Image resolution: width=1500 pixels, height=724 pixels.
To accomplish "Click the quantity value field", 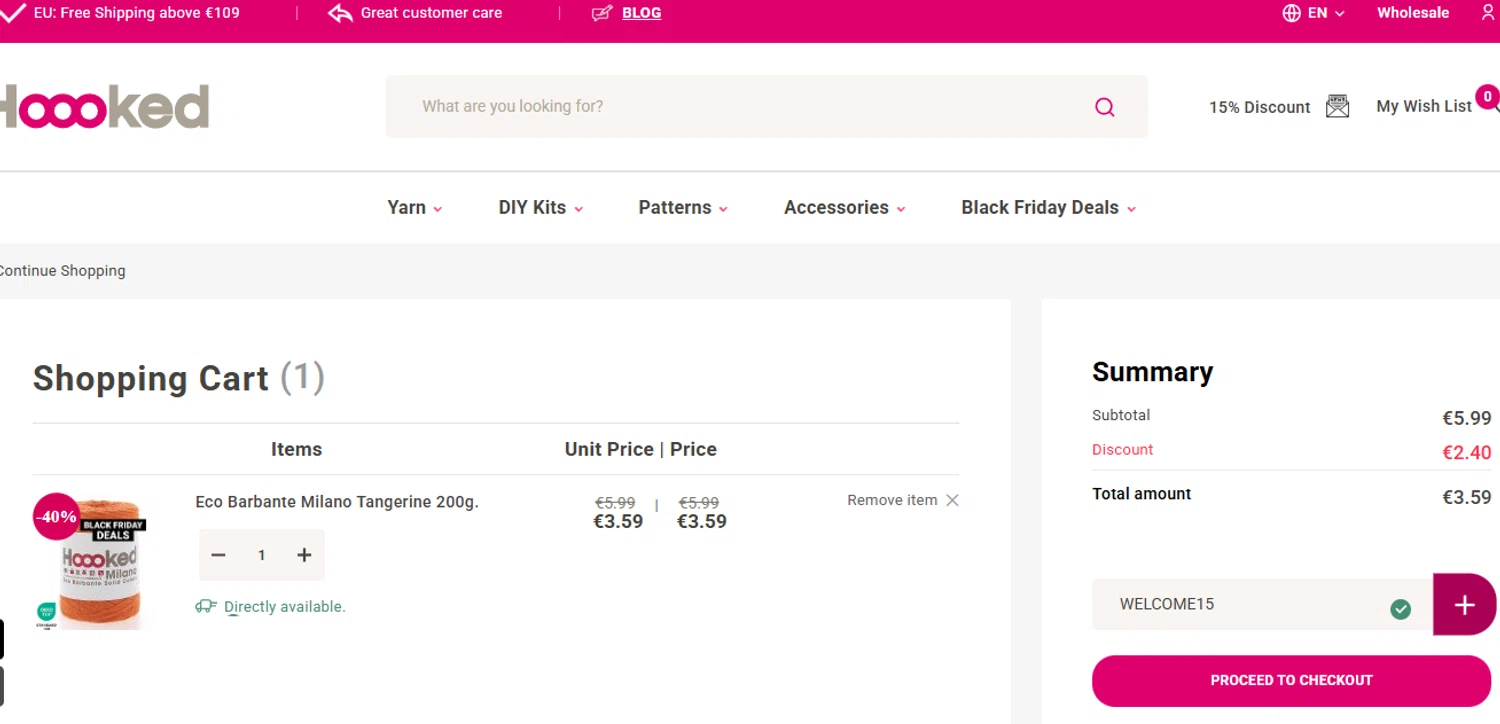I will (x=261, y=555).
